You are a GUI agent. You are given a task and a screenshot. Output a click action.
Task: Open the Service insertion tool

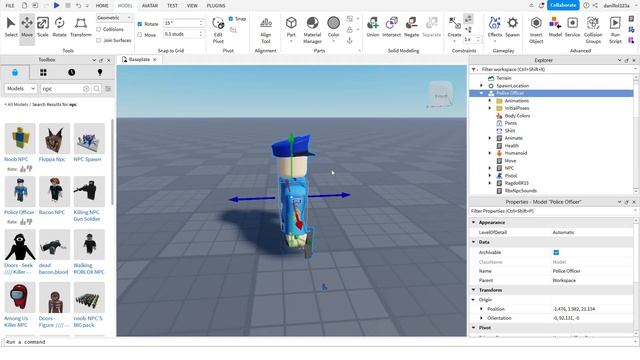coord(572,27)
